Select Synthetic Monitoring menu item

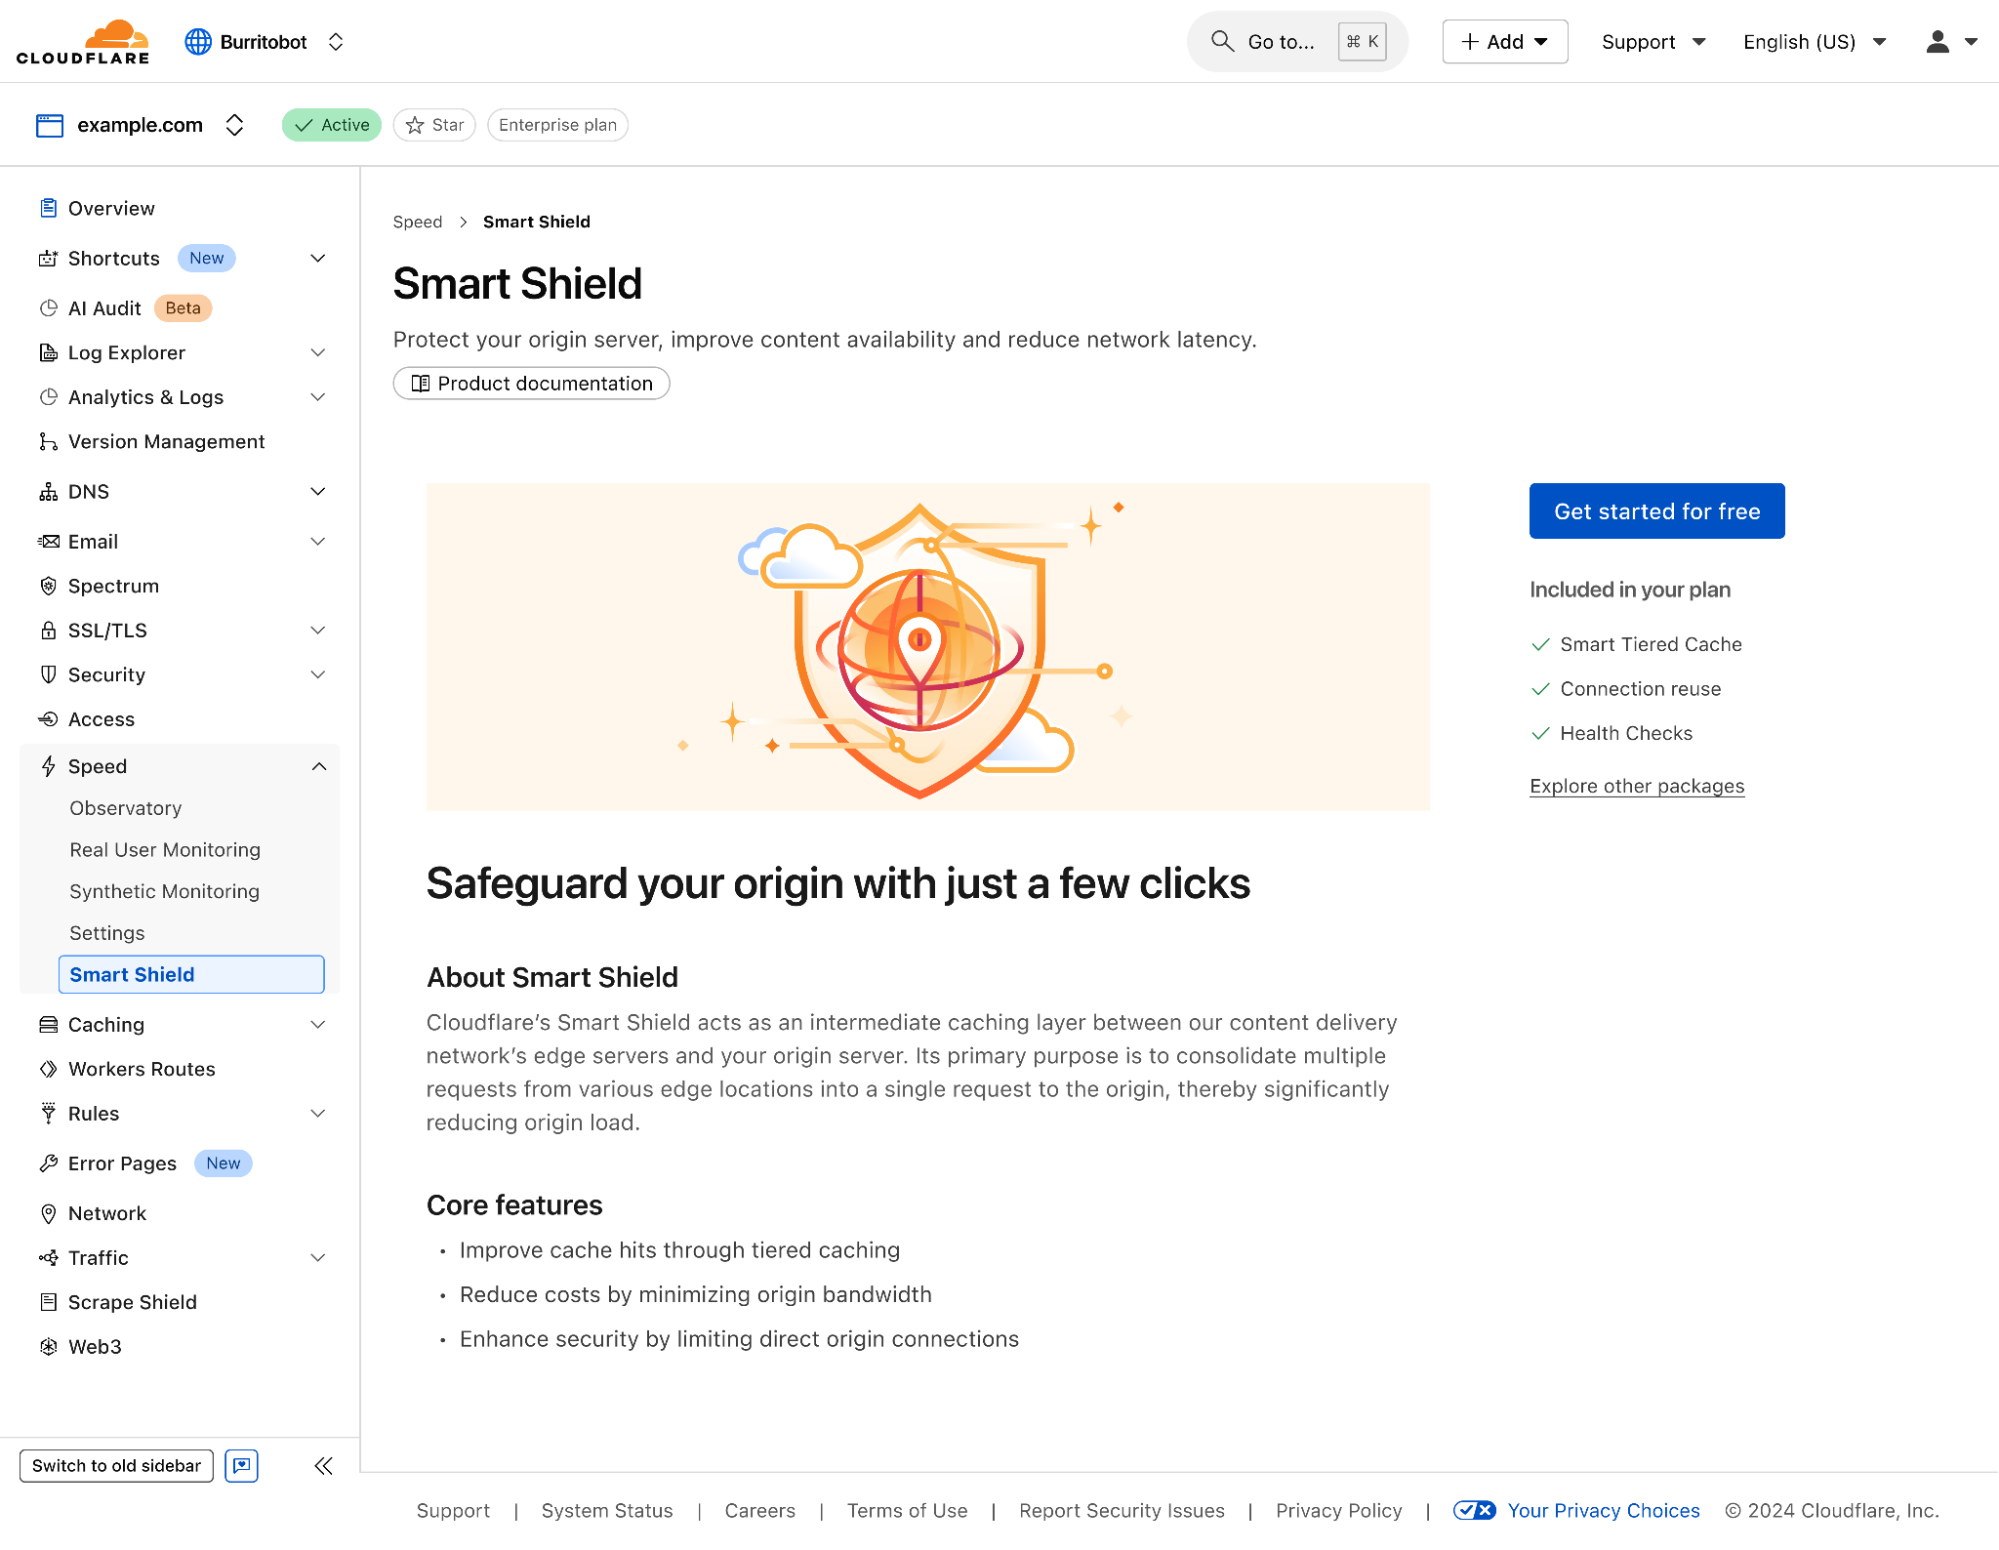(x=164, y=891)
